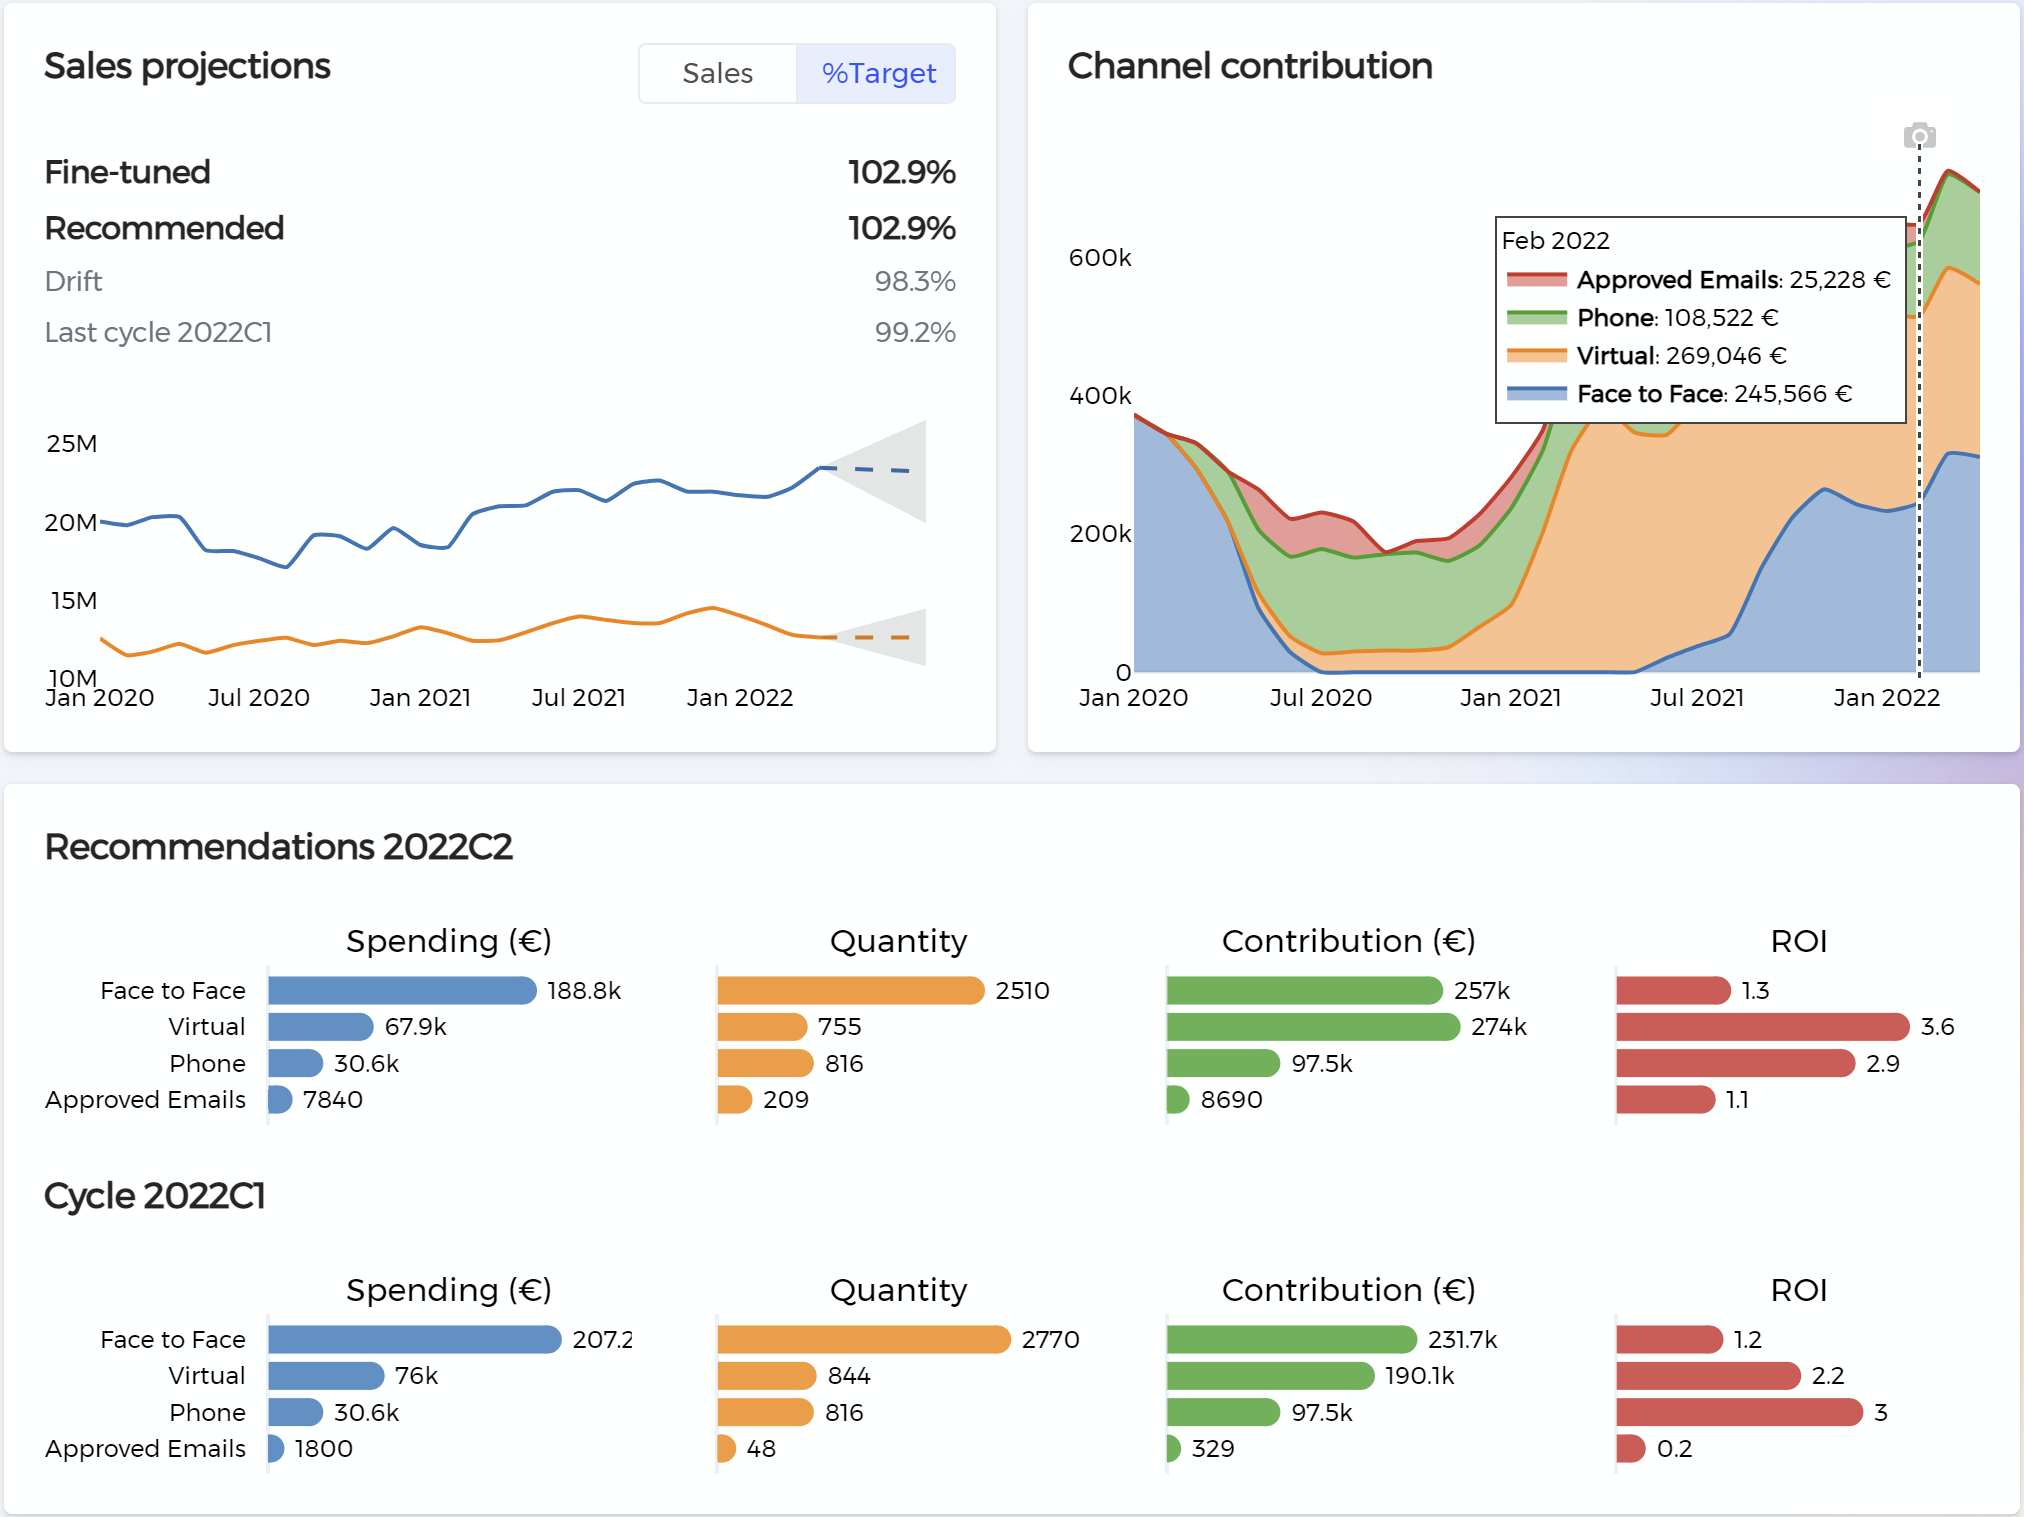Click the camera download-plot icon
2024x1517 pixels.
click(x=1919, y=136)
